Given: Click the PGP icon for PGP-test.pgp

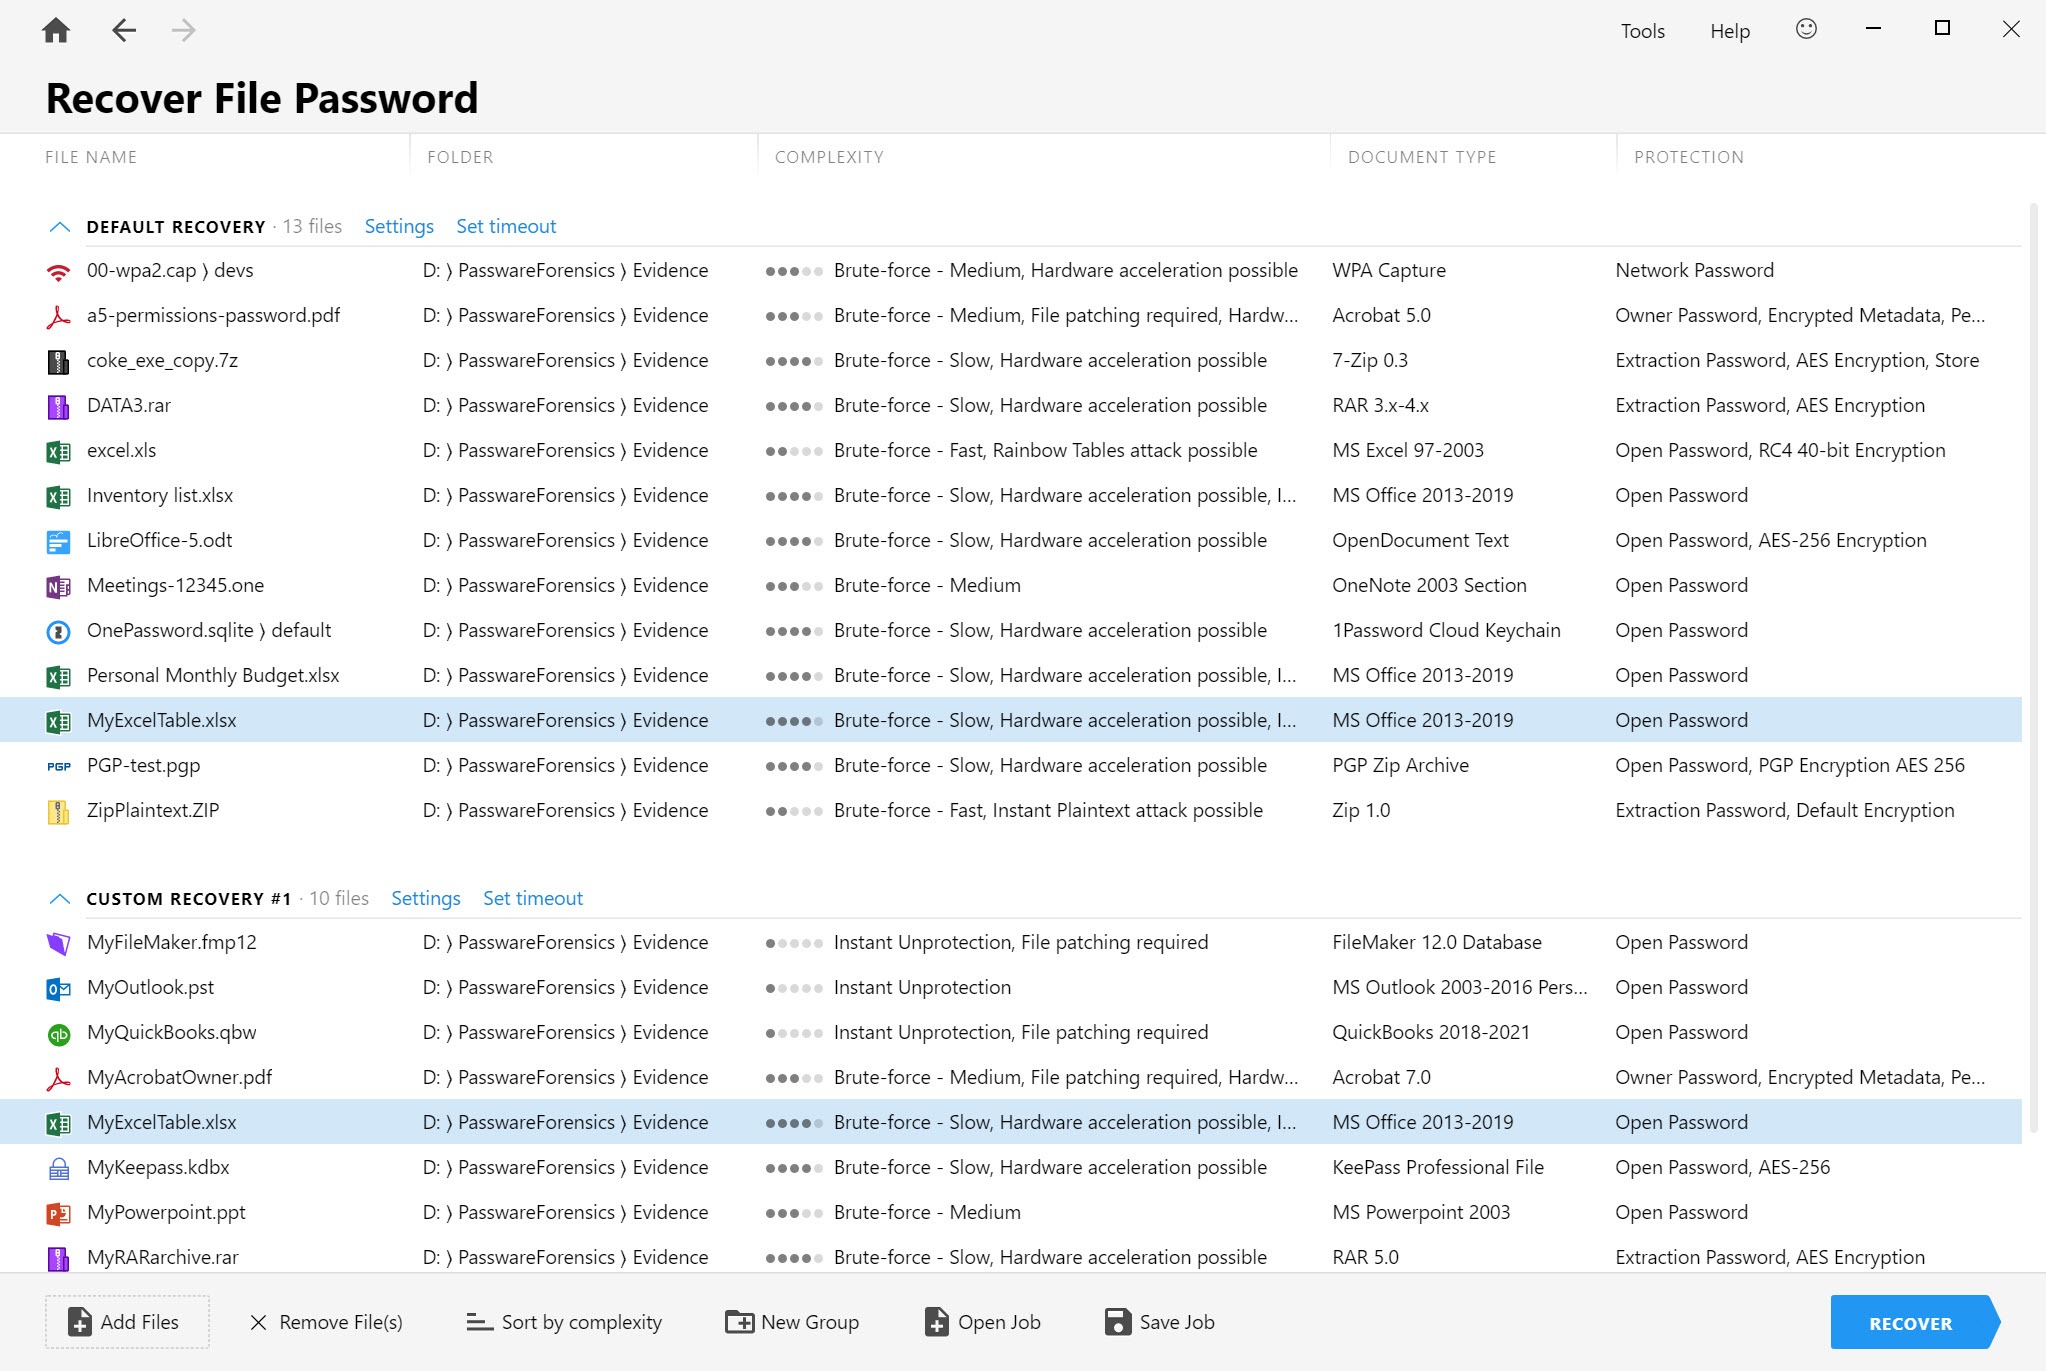Looking at the screenshot, I should point(59,766).
